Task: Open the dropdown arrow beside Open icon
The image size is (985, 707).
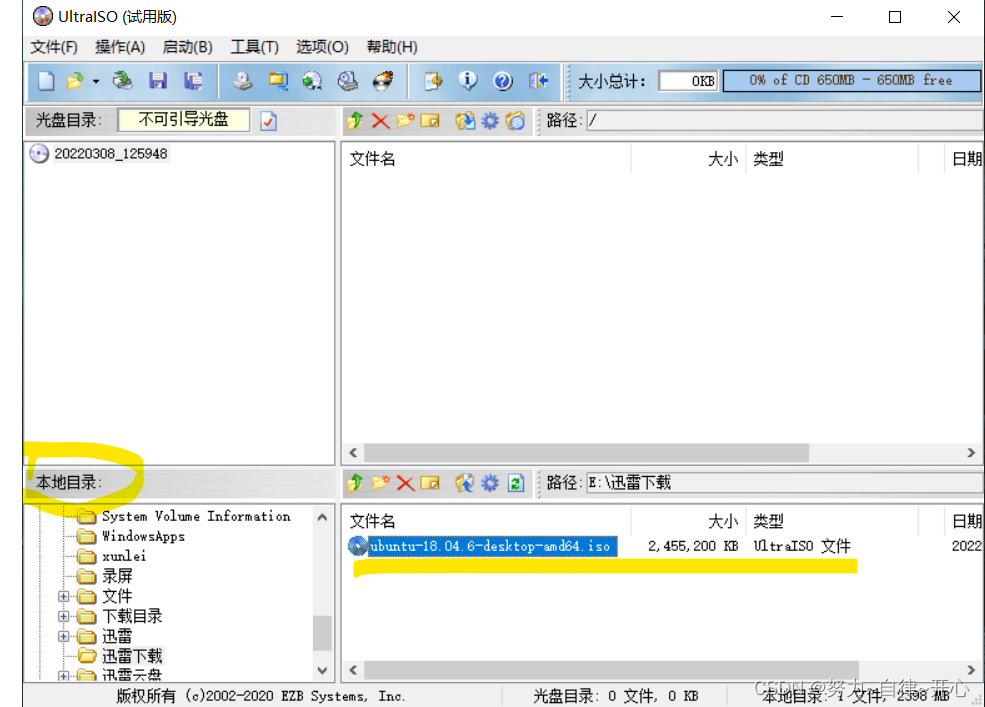Action: 95,82
